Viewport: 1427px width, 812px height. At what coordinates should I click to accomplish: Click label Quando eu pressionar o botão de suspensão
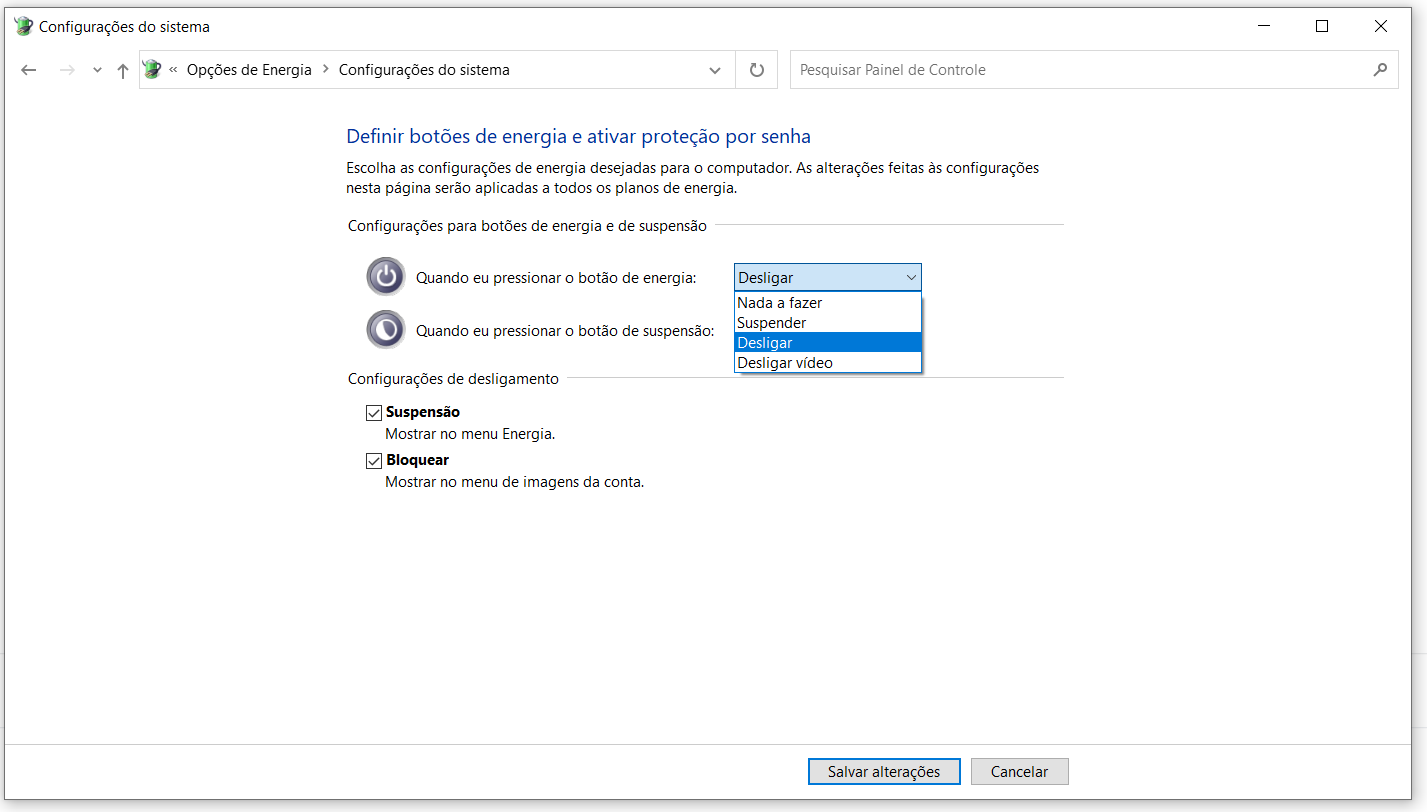(565, 330)
